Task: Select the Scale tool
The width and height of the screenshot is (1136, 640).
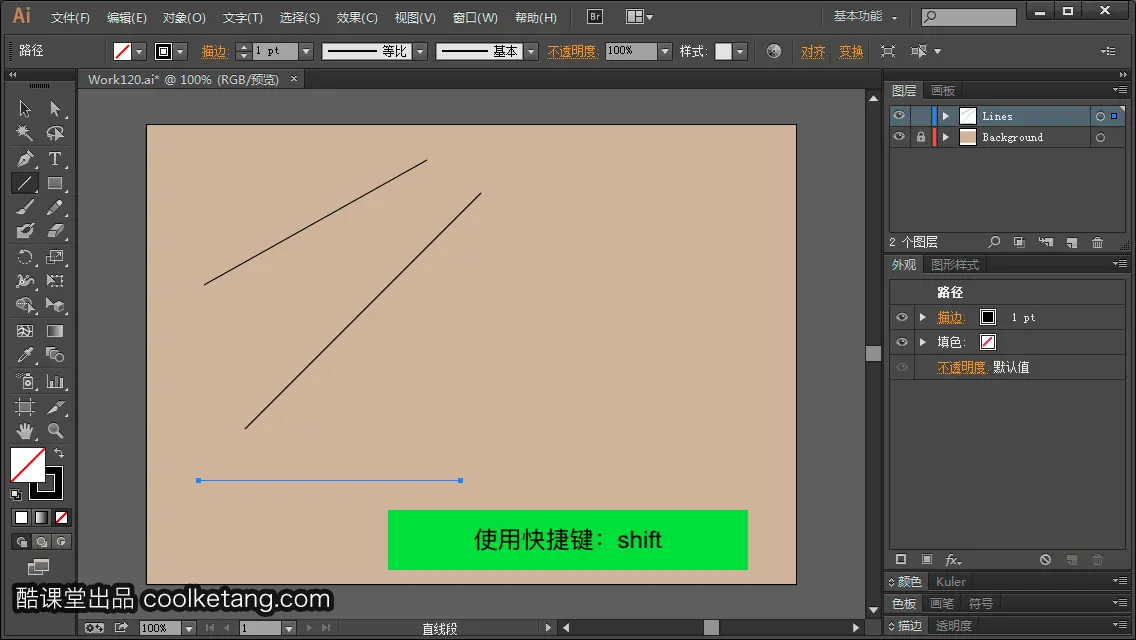Action: [55, 257]
